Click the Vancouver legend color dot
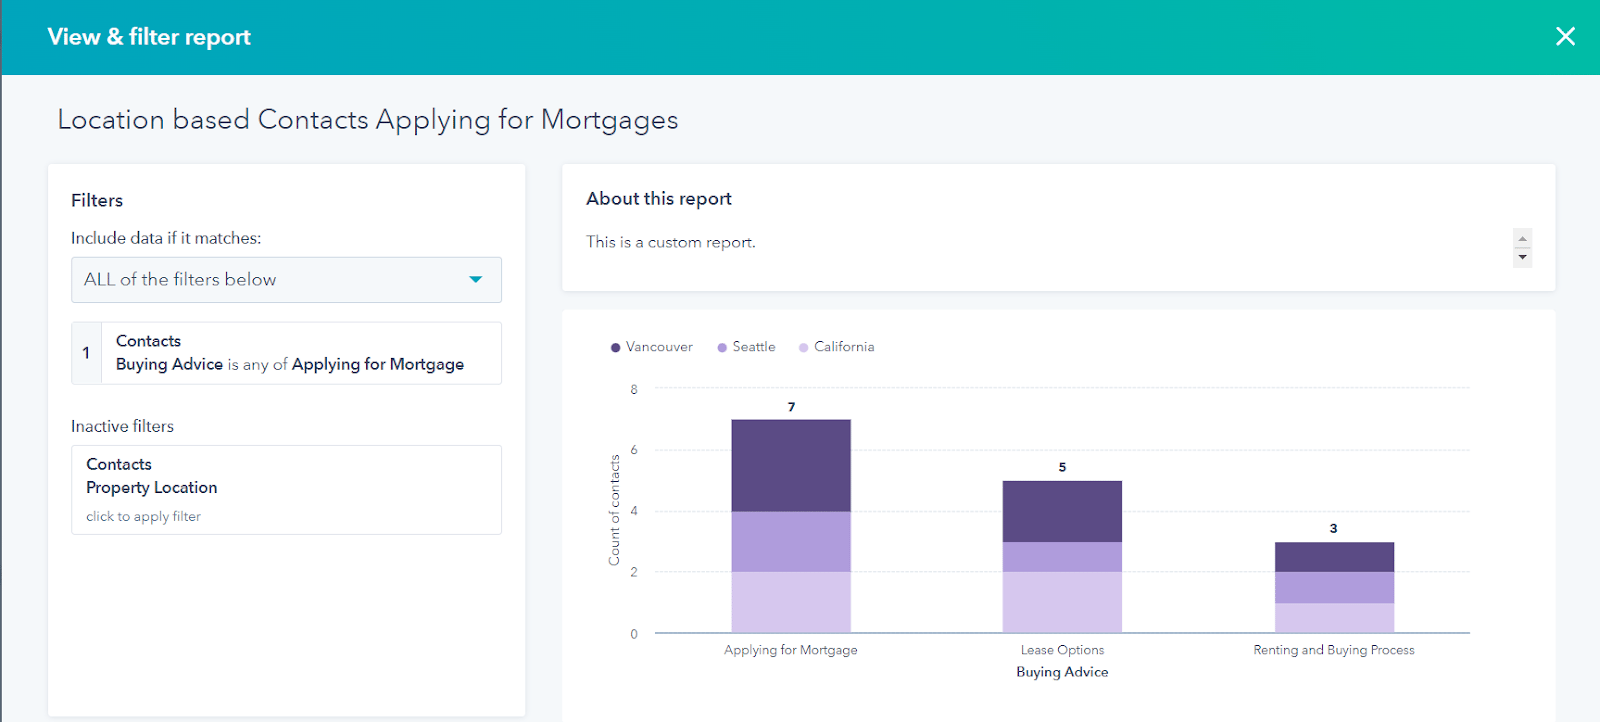This screenshot has height=722, width=1600. [x=615, y=346]
